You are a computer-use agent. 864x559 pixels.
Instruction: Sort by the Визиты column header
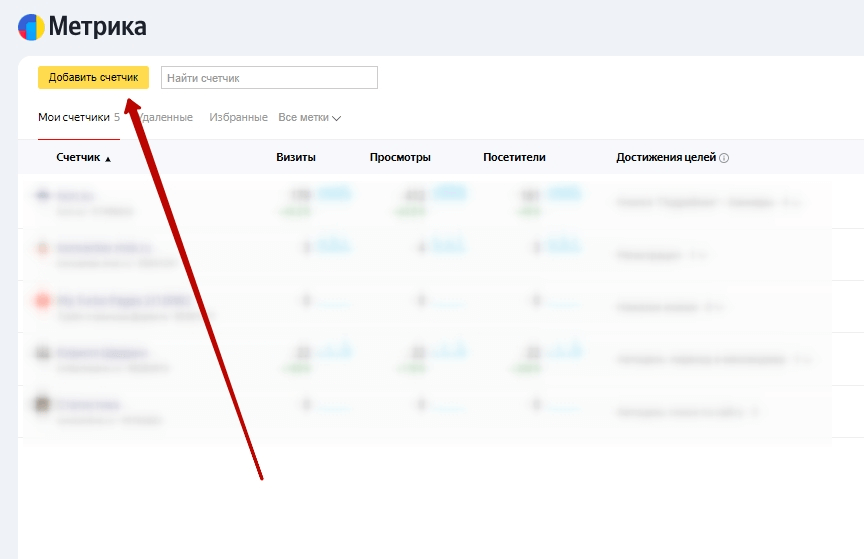(296, 157)
